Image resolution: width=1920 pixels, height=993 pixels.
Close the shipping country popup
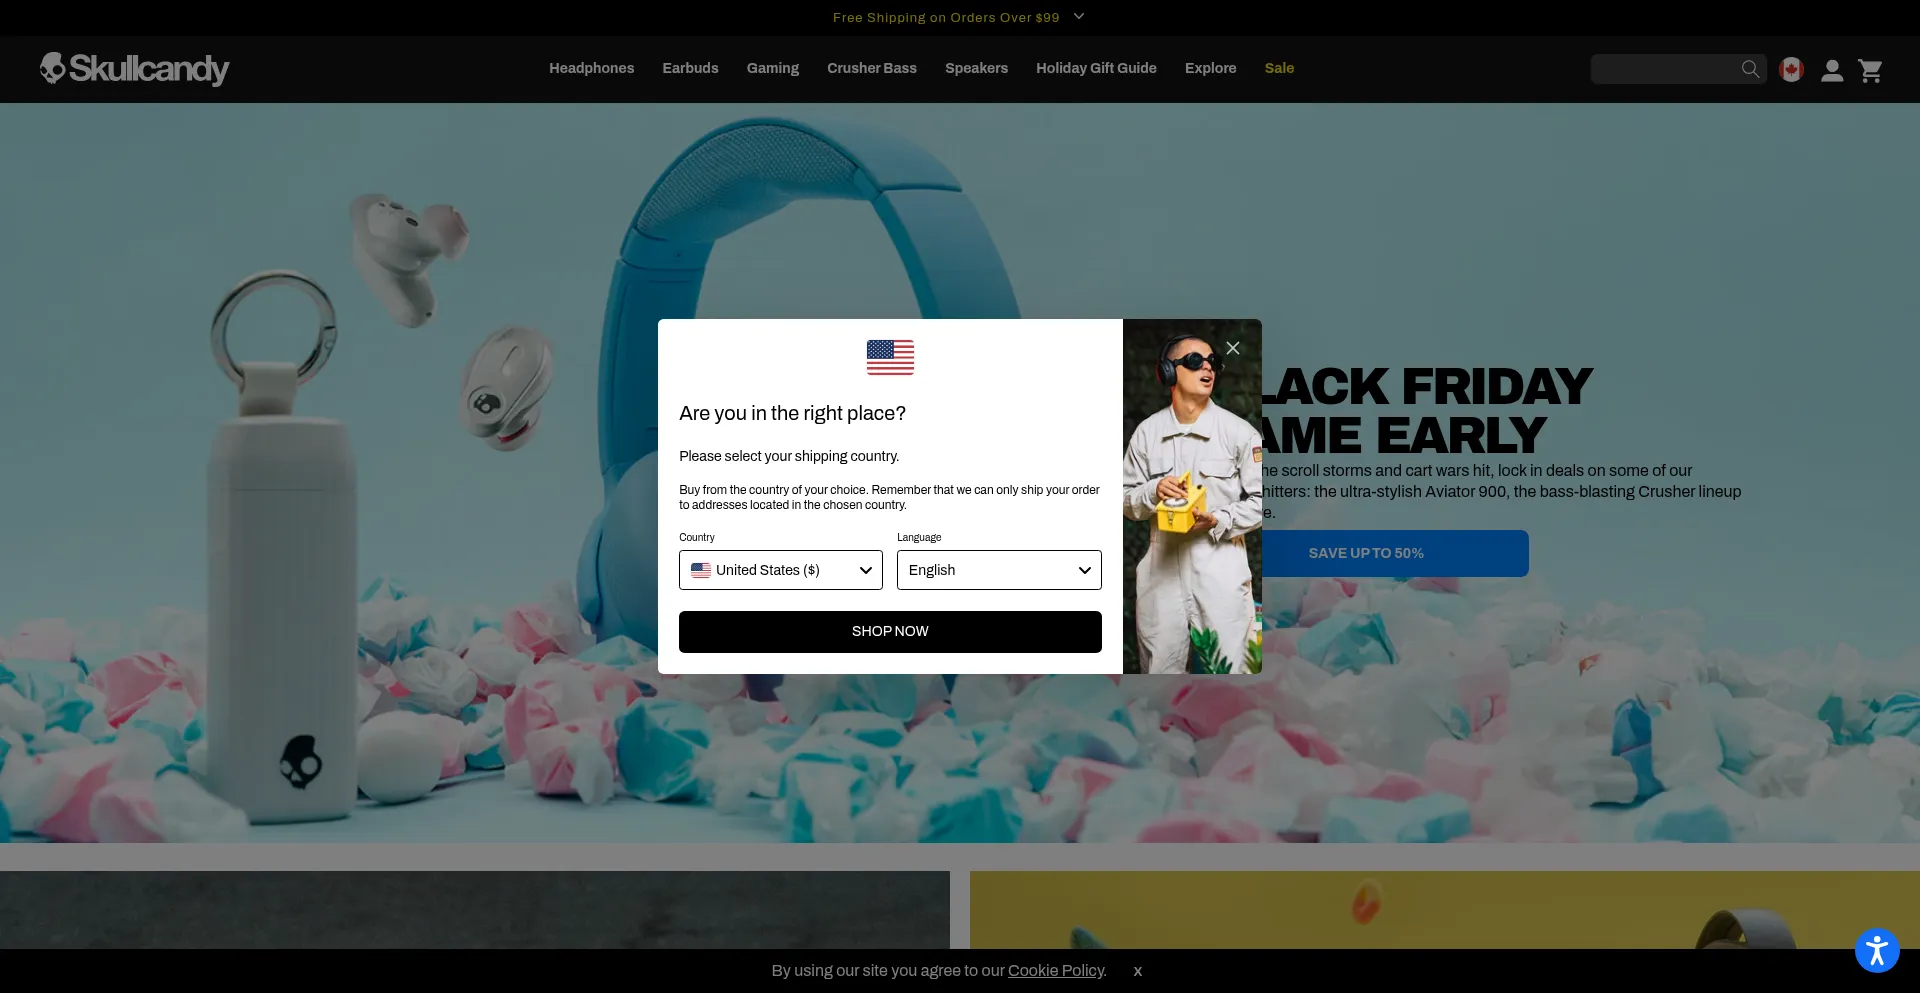click(1233, 348)
